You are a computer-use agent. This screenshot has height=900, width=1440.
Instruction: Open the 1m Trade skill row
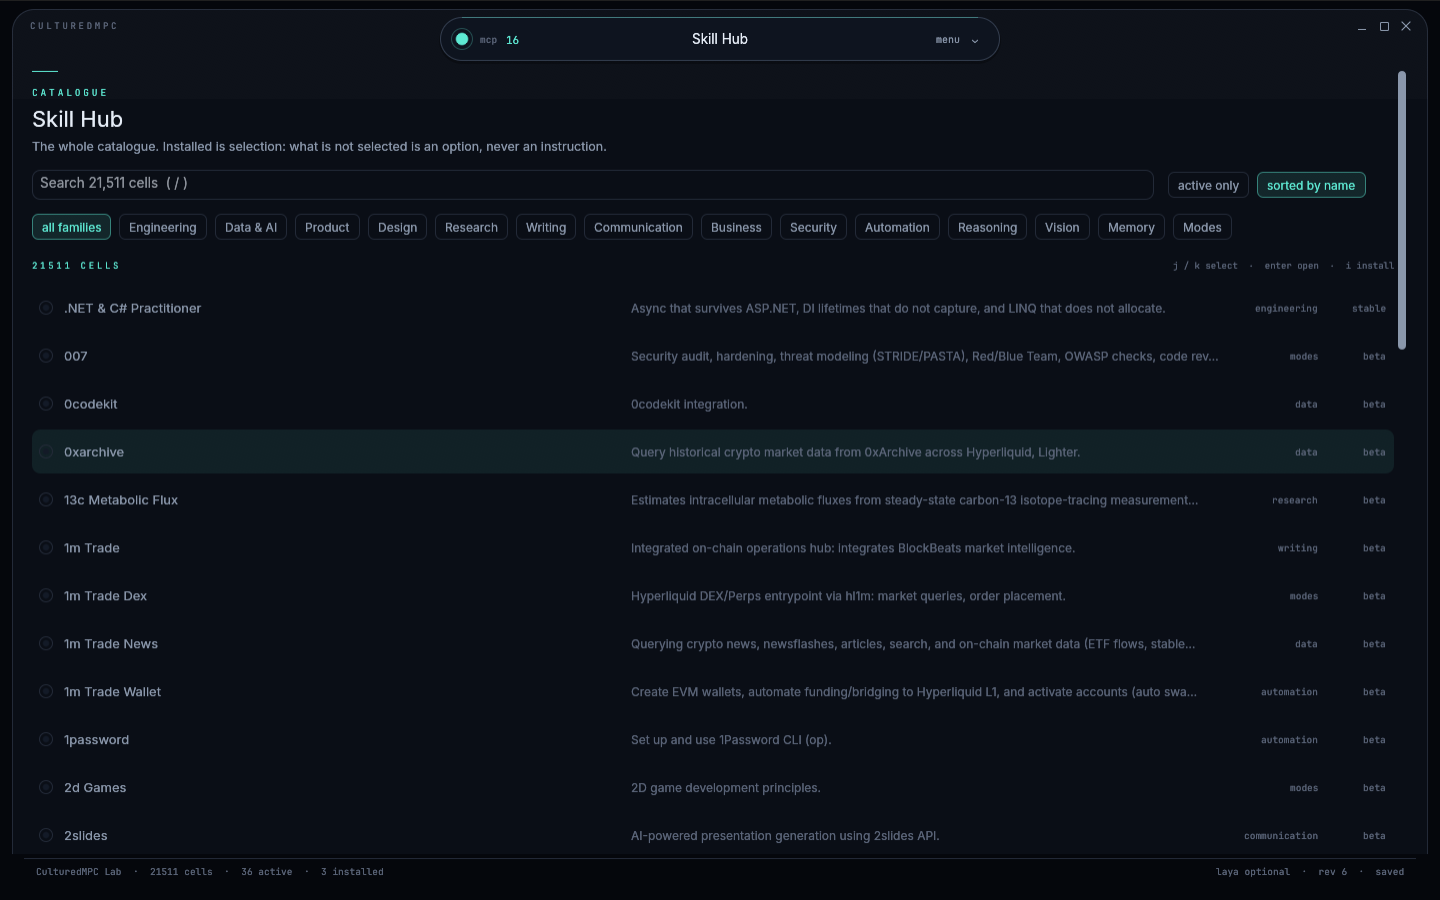pyautogui.click(x=713, y=548)
